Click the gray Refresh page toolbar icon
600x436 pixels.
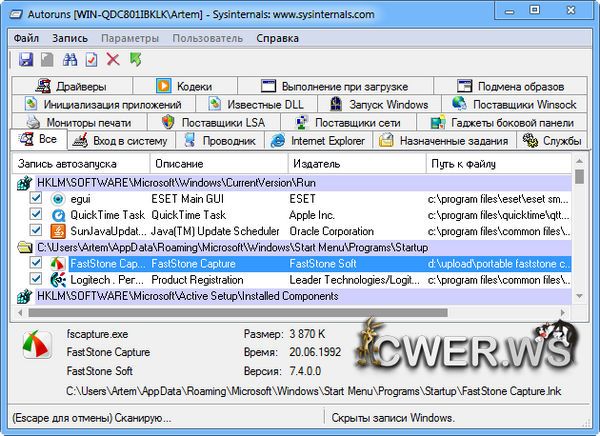click(x=47, y=60)
